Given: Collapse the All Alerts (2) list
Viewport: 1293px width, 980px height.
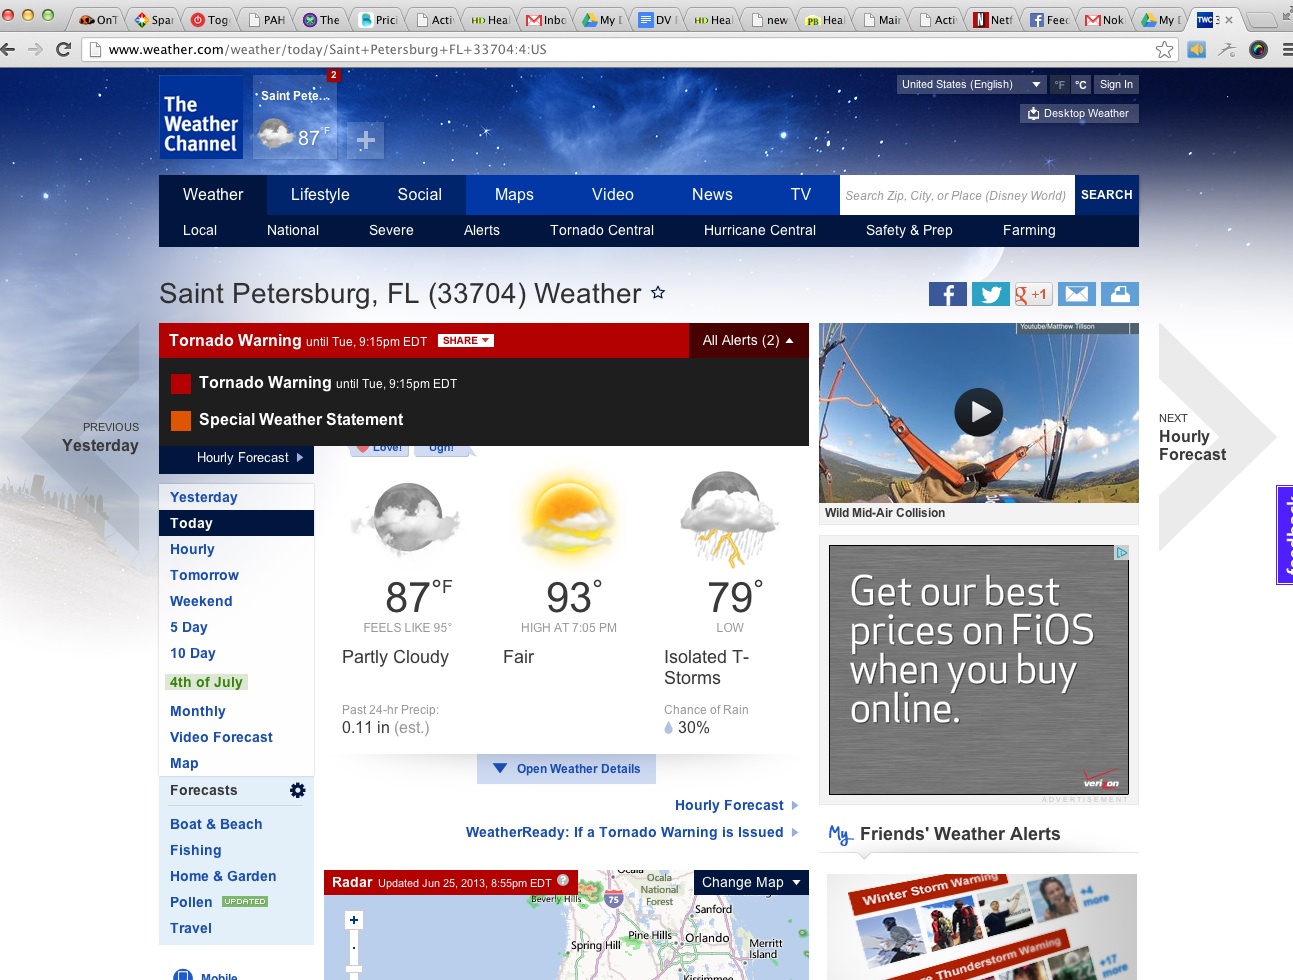Looking at the screenshot, I should click(x=748, y=341).
